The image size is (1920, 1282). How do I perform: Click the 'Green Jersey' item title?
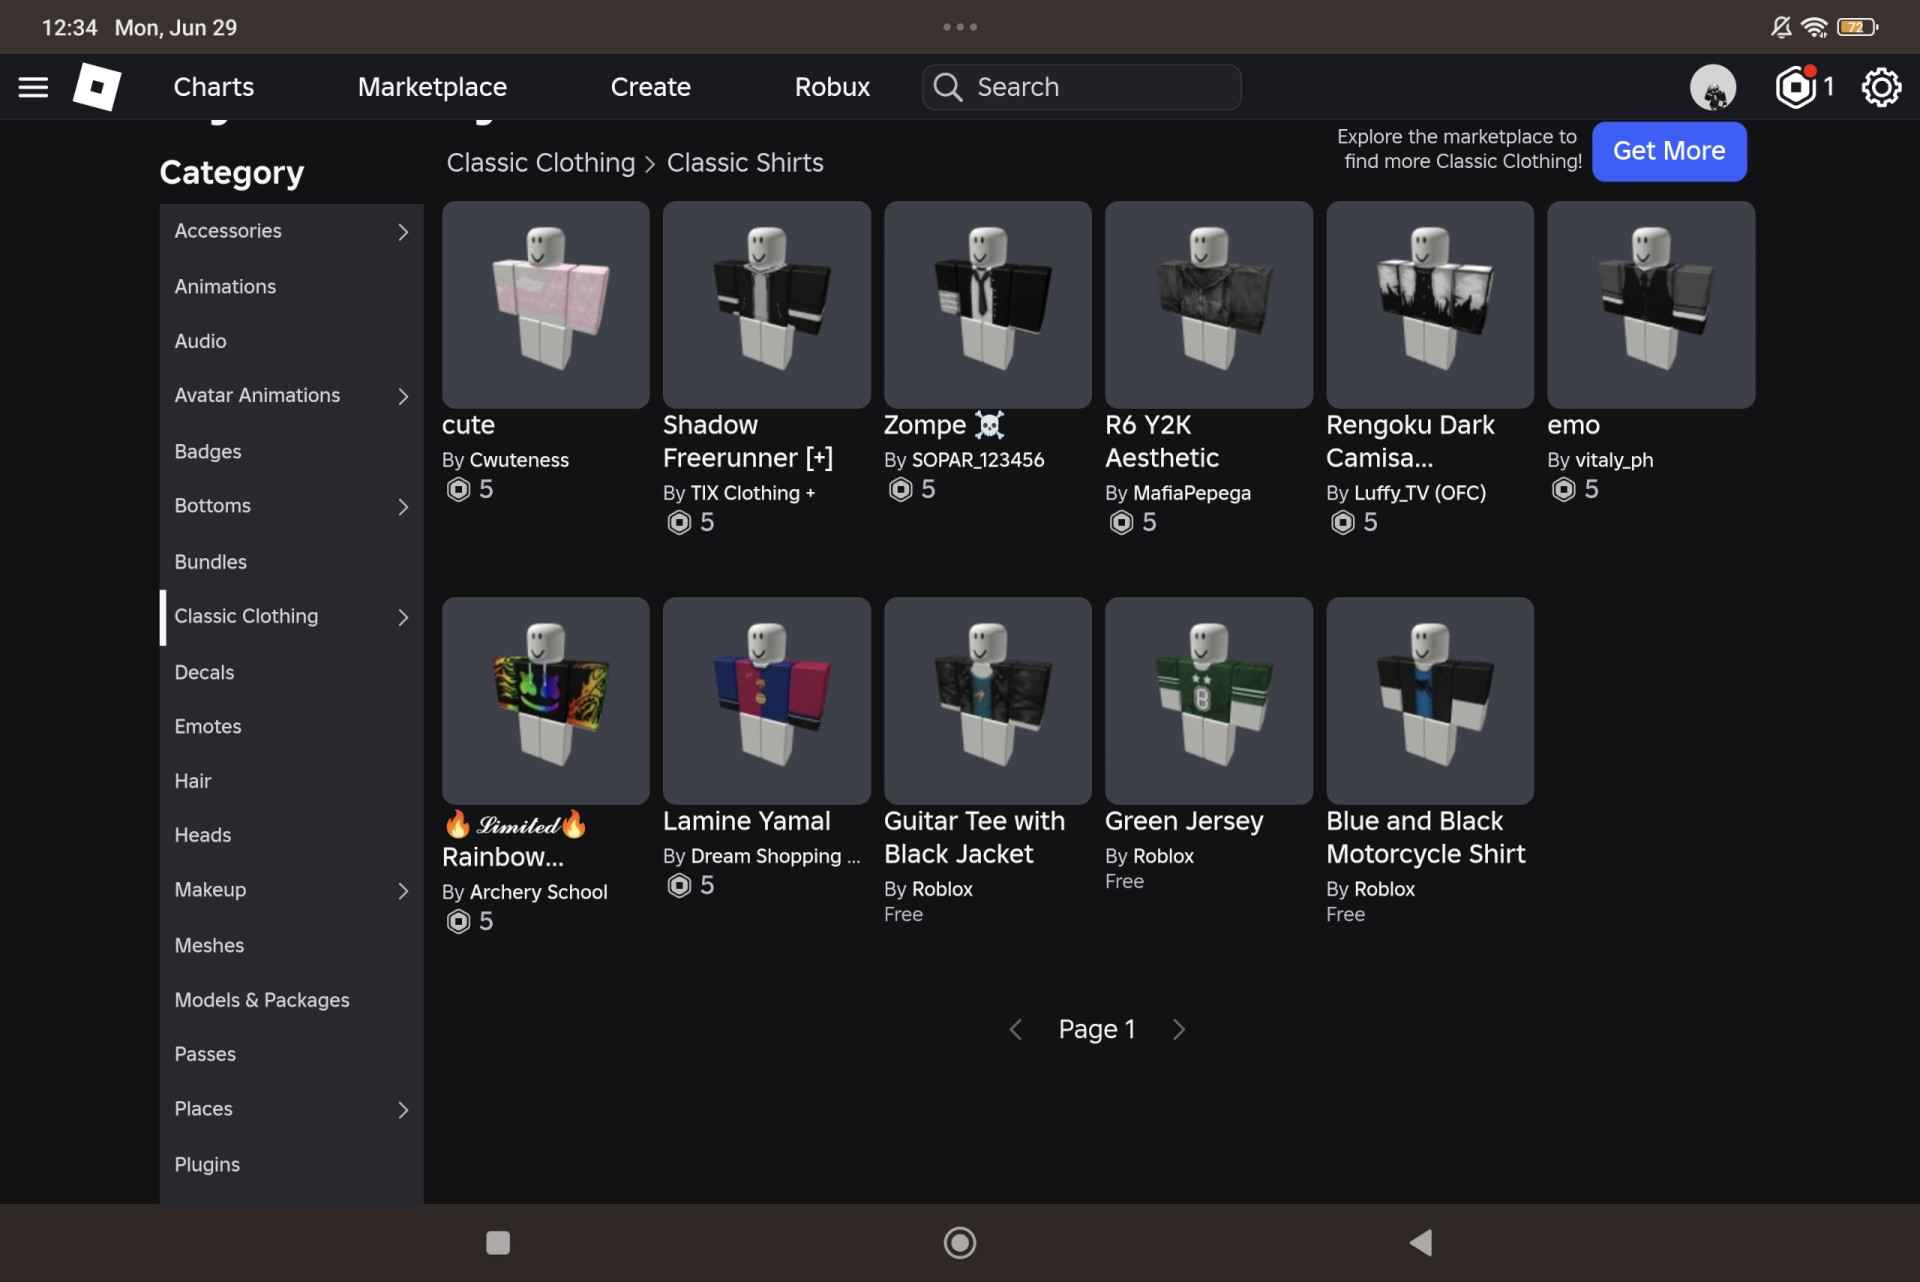1184,822
